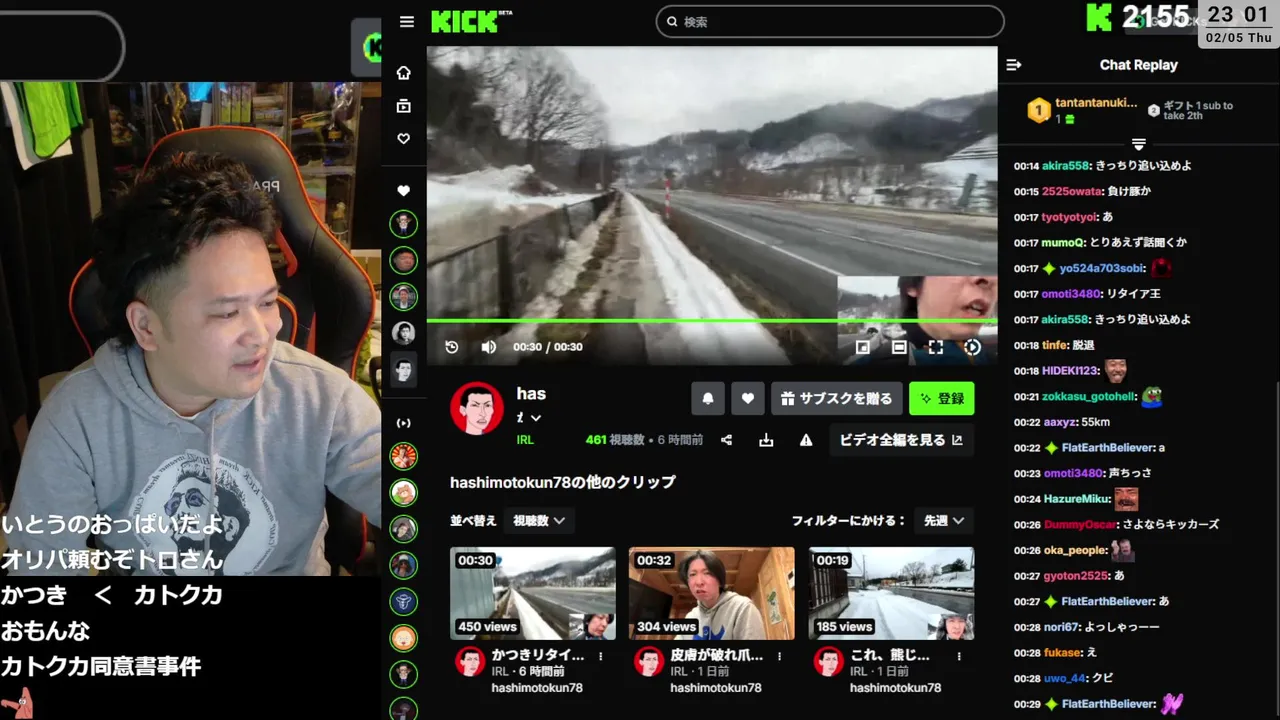Click the サブスクを贈る gift button

(x=837, y=398)
